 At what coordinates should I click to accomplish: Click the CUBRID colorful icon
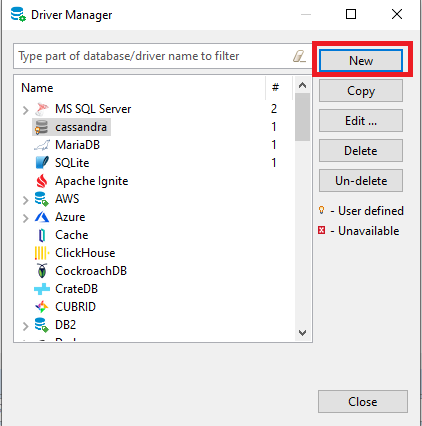click(42, 307)
